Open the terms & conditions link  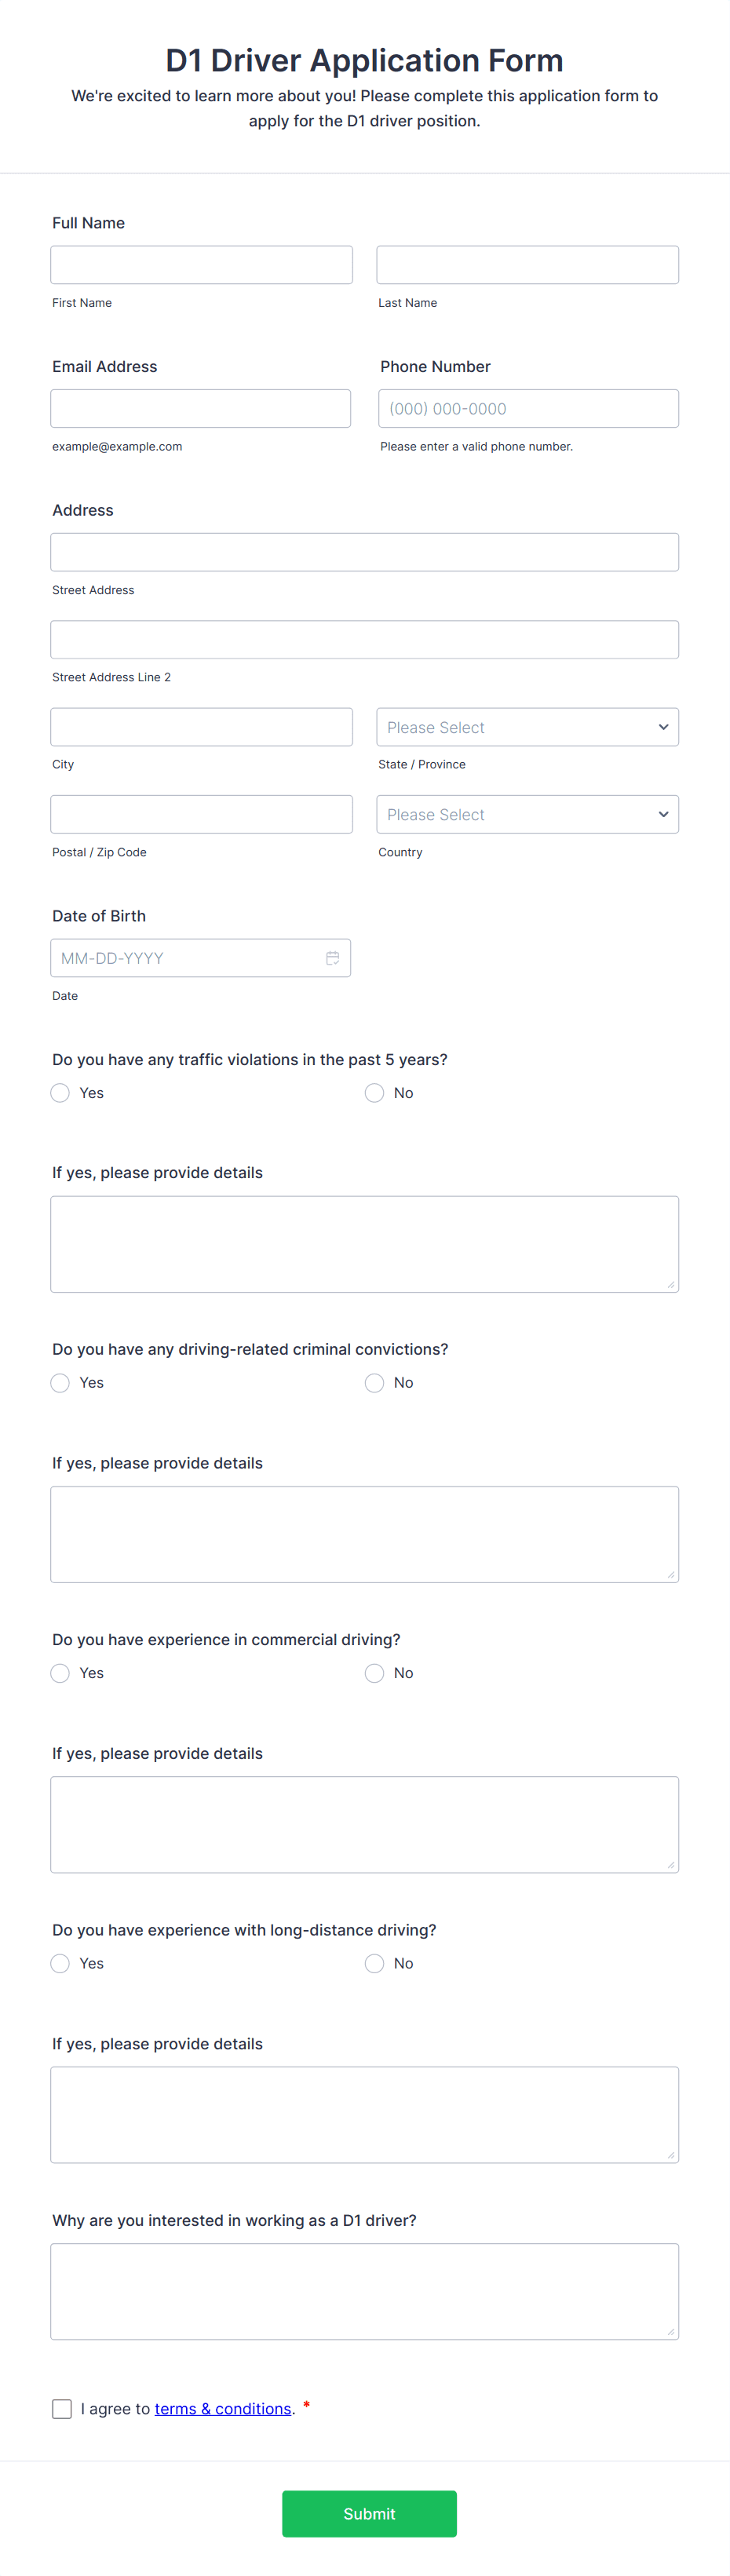pyautogui.click(x=222, y=2408)
